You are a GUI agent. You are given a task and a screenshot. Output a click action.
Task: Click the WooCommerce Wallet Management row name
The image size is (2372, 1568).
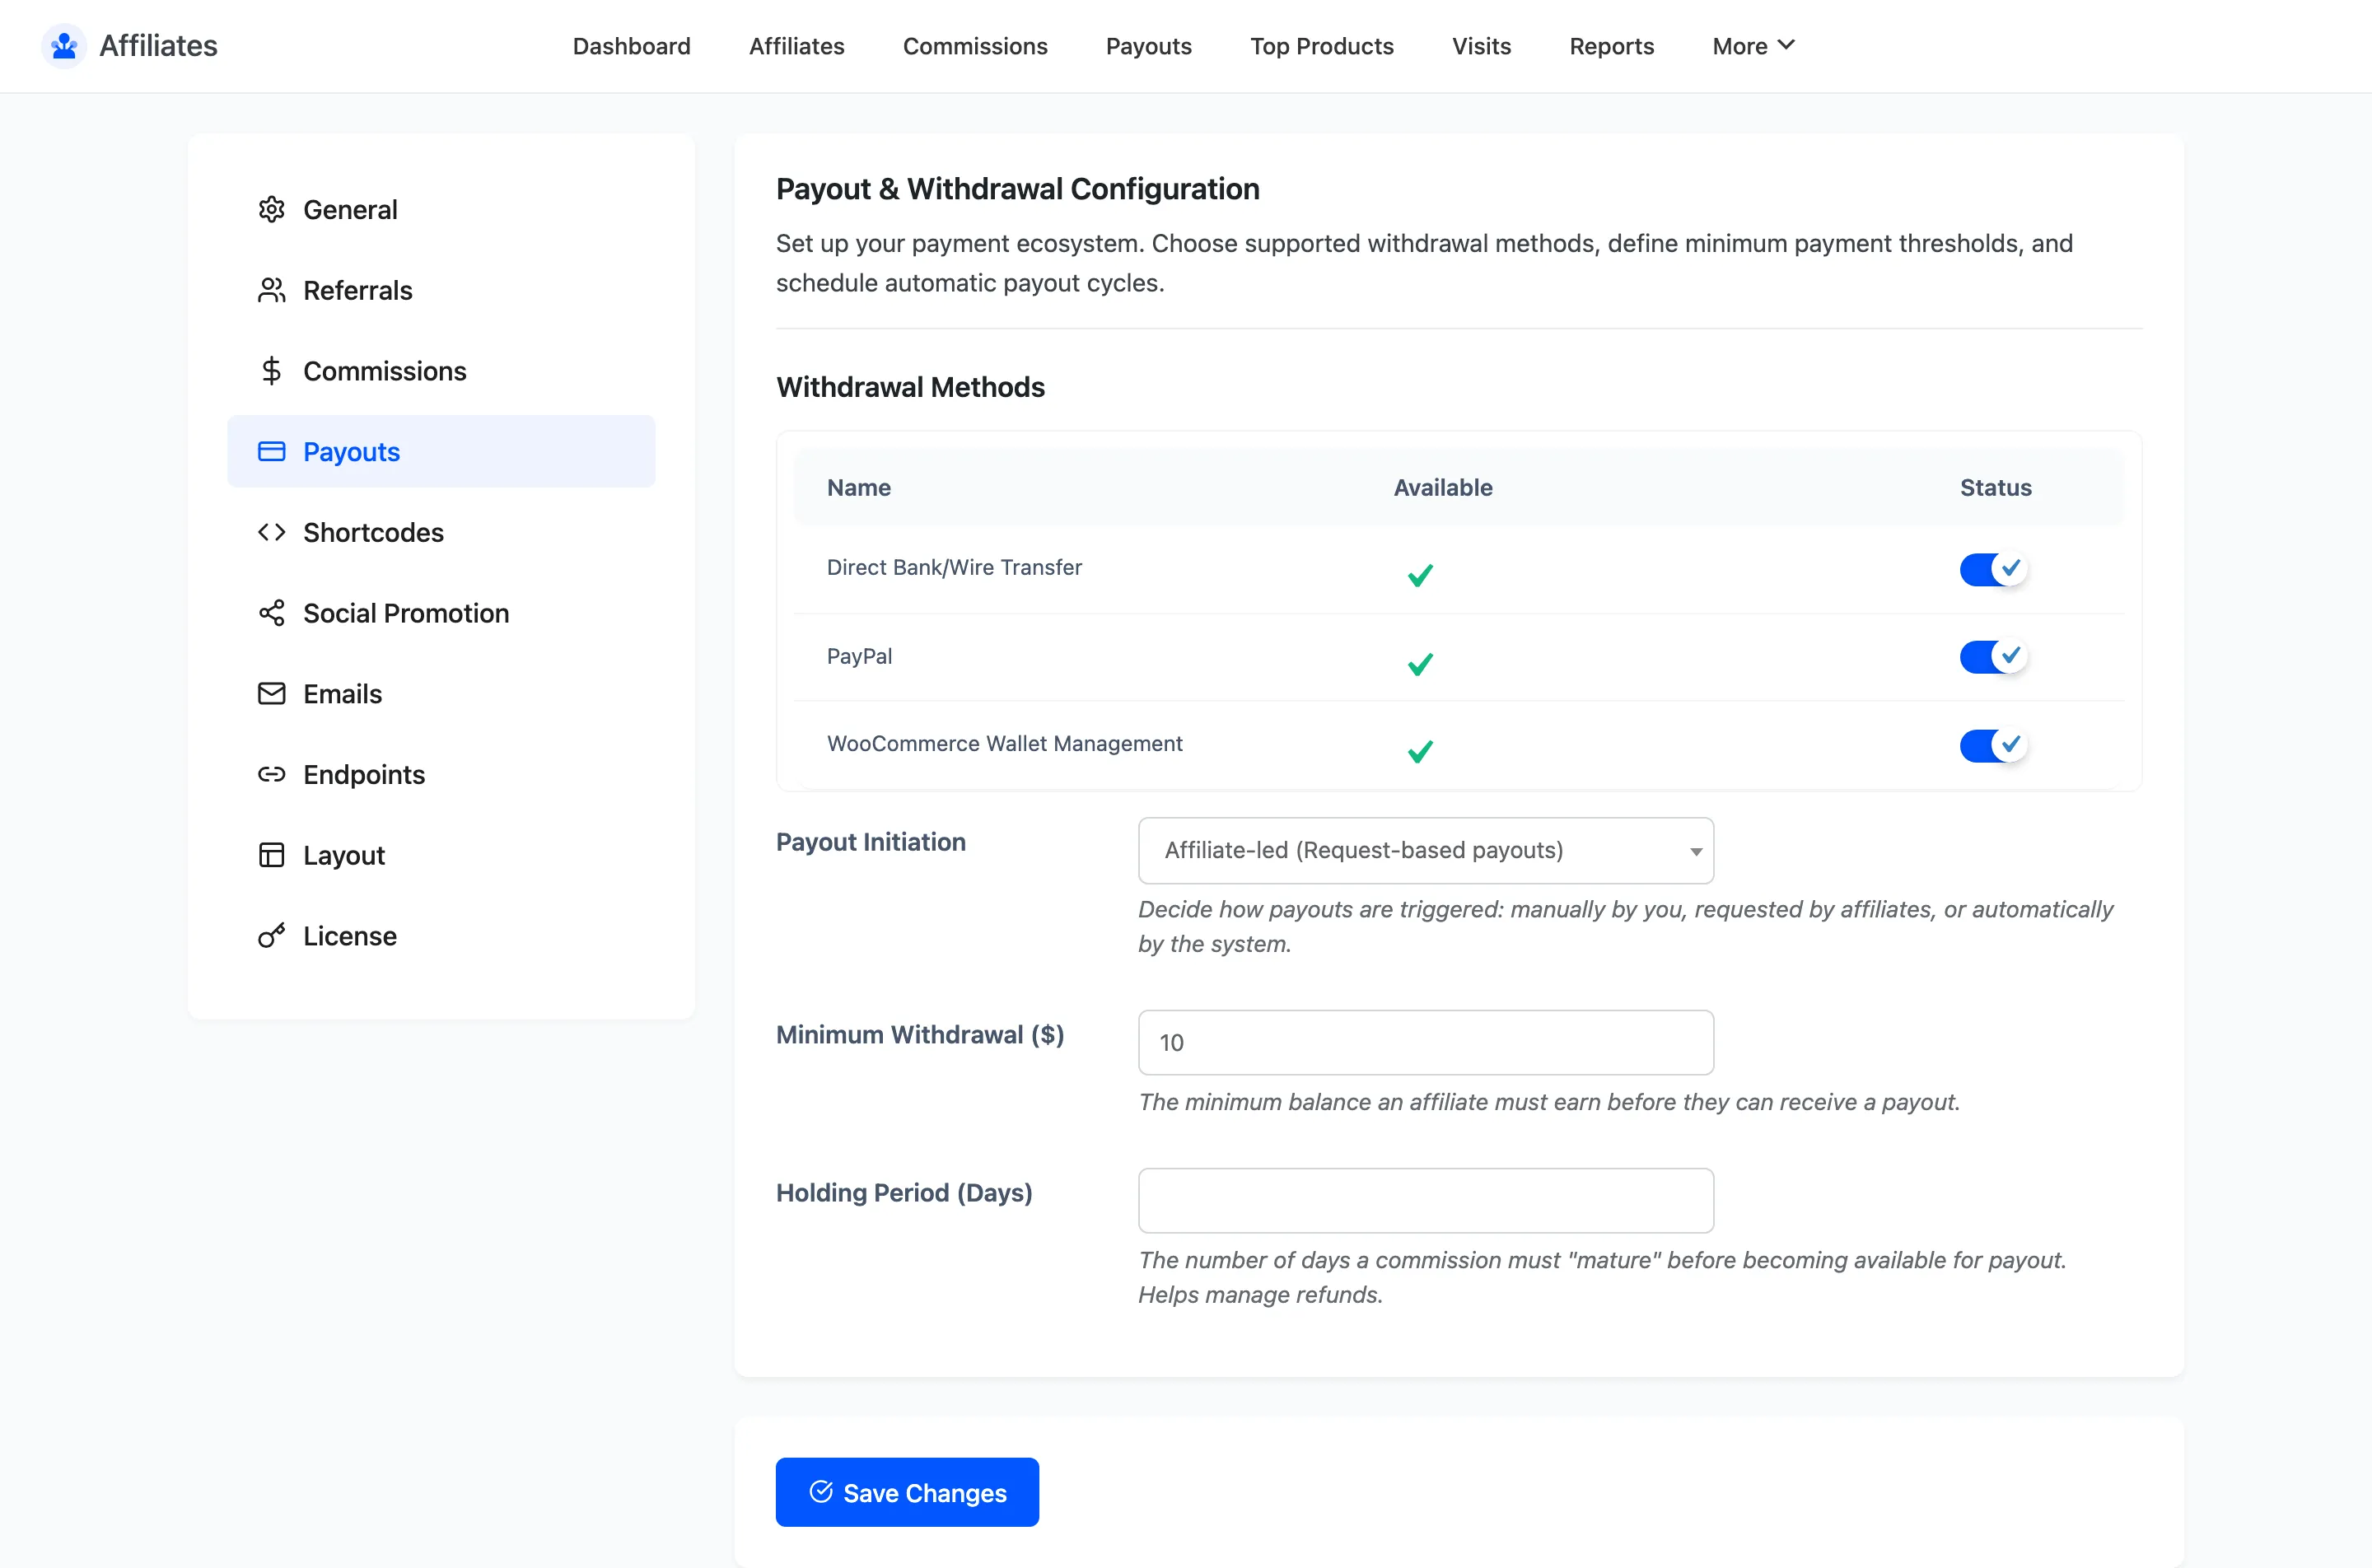pyautogui.click(x=1004, y=744)
